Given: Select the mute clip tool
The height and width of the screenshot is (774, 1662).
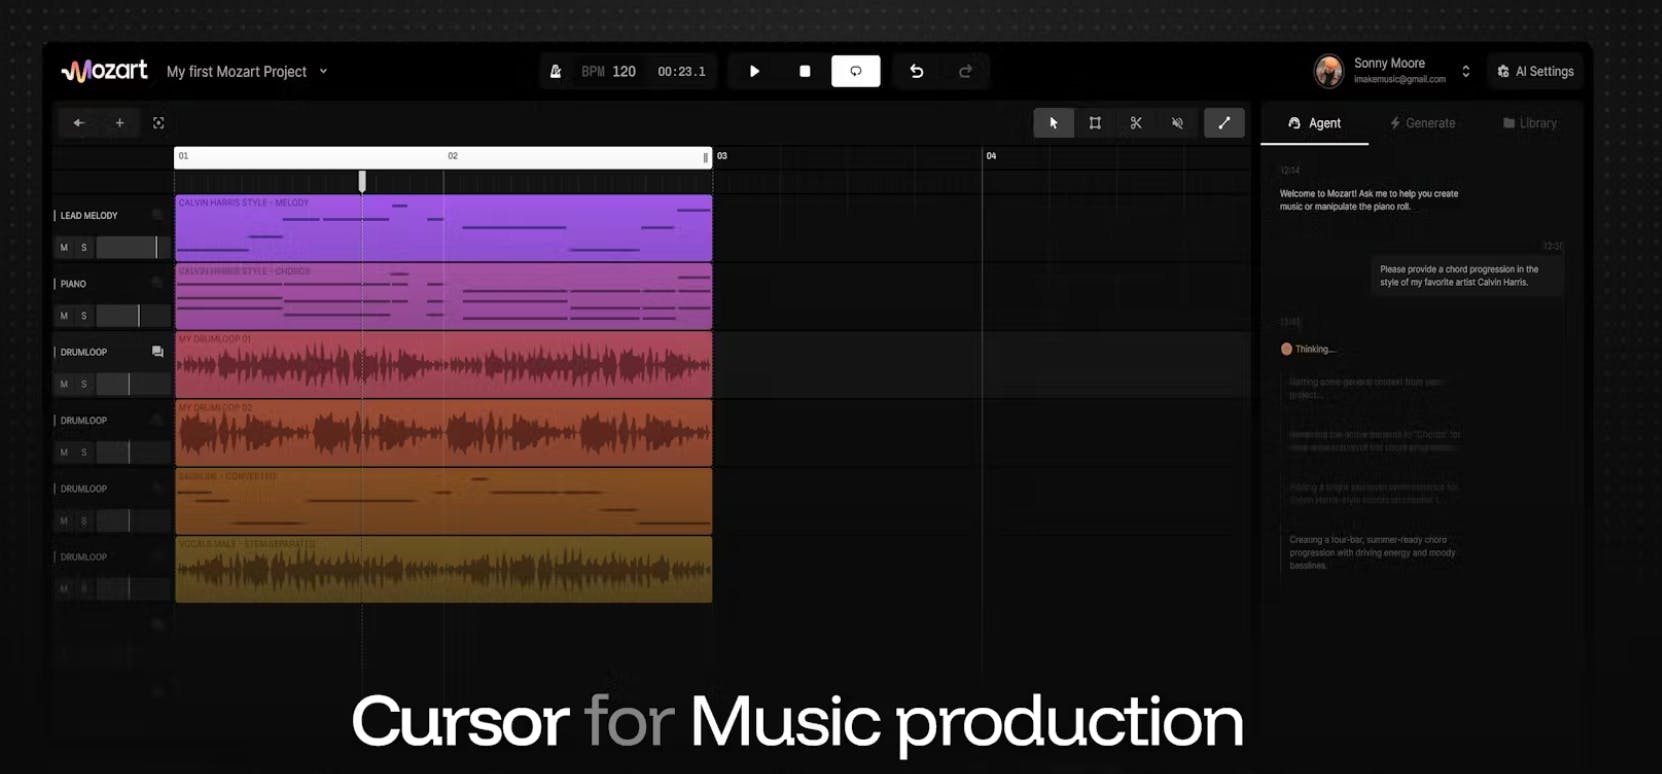Looking at the screenshot, I should 1177,123.
